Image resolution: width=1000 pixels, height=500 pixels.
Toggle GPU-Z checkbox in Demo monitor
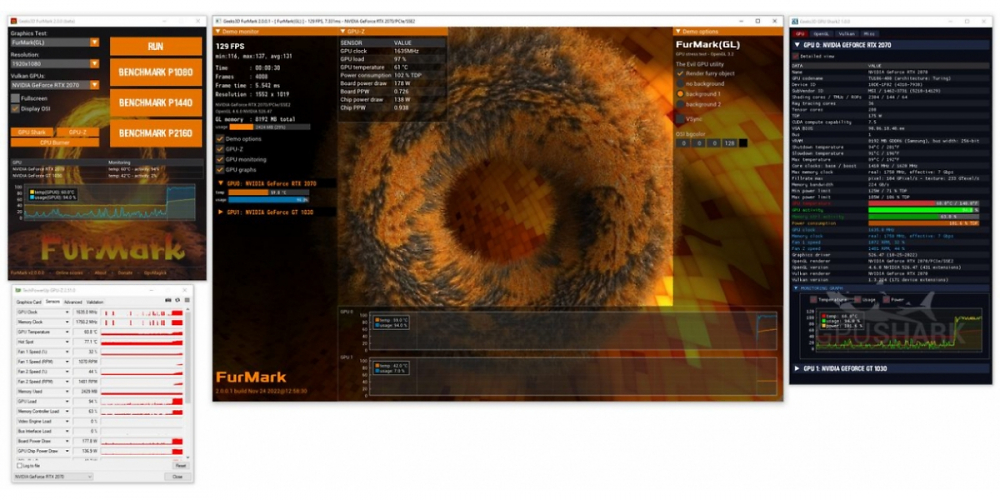coord(220,149)
